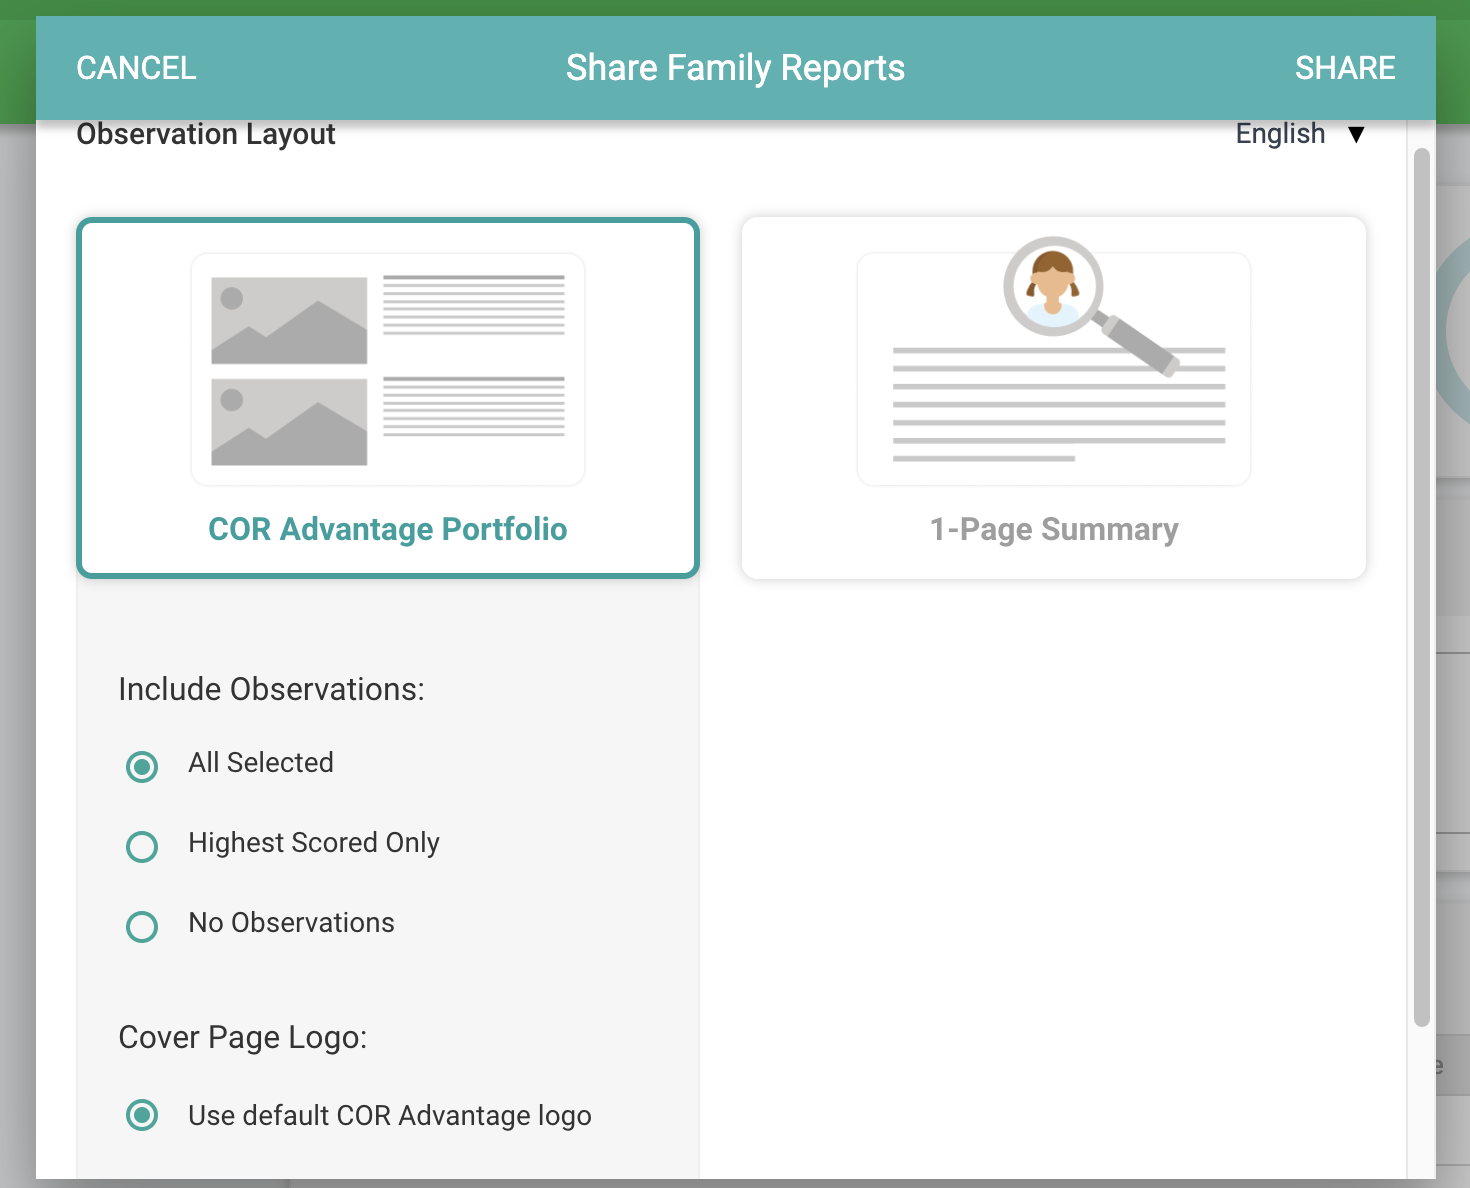This screenshot has height=1188, width=1470.
Task: Choose the COR Advantage Portfolio layout card
Action: pos(388,398)
